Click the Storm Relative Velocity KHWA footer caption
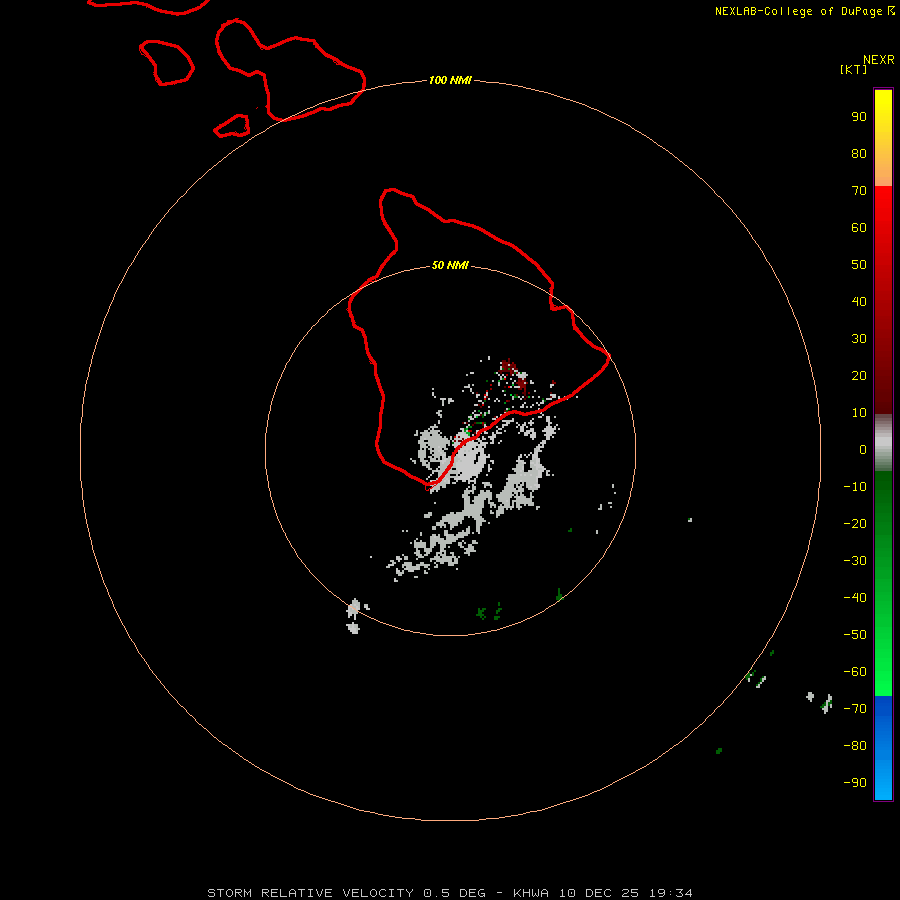This screenshot has height=900, width=900. click(x=450, y=893)
